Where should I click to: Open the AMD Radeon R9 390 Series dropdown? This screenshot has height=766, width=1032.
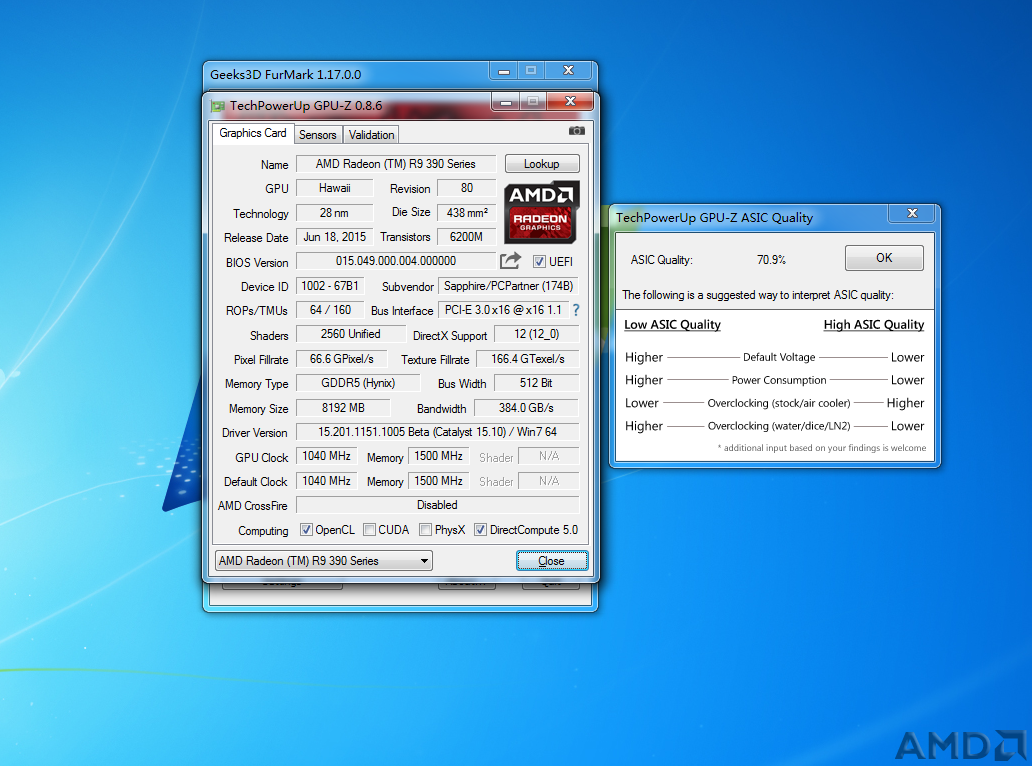[324, 561]
